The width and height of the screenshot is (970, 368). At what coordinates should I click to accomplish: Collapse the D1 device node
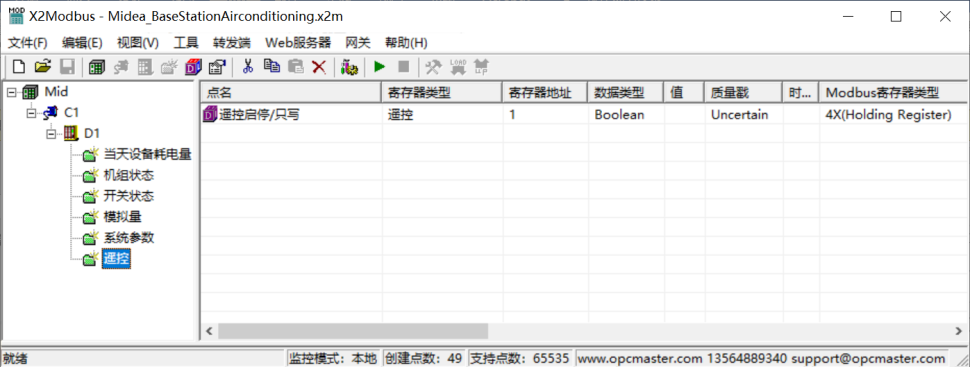point(51,133)
